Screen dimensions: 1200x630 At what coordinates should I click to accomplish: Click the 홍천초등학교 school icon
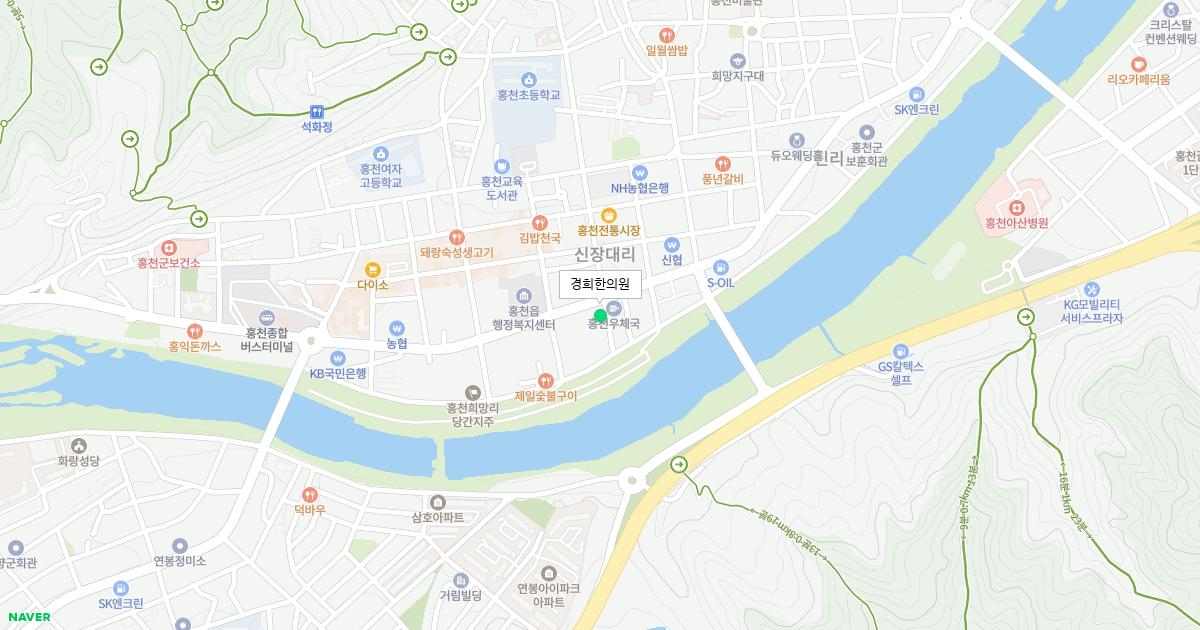529,79
